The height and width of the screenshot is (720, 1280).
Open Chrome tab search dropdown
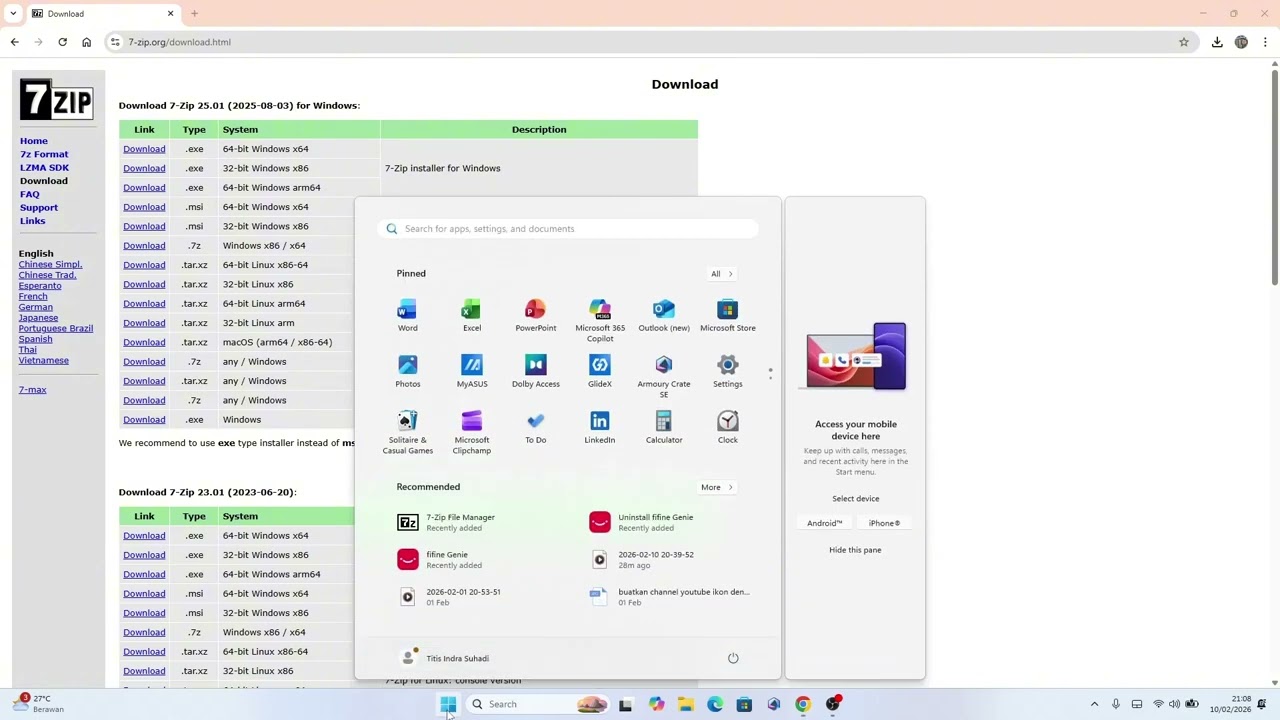pos(13,14)
